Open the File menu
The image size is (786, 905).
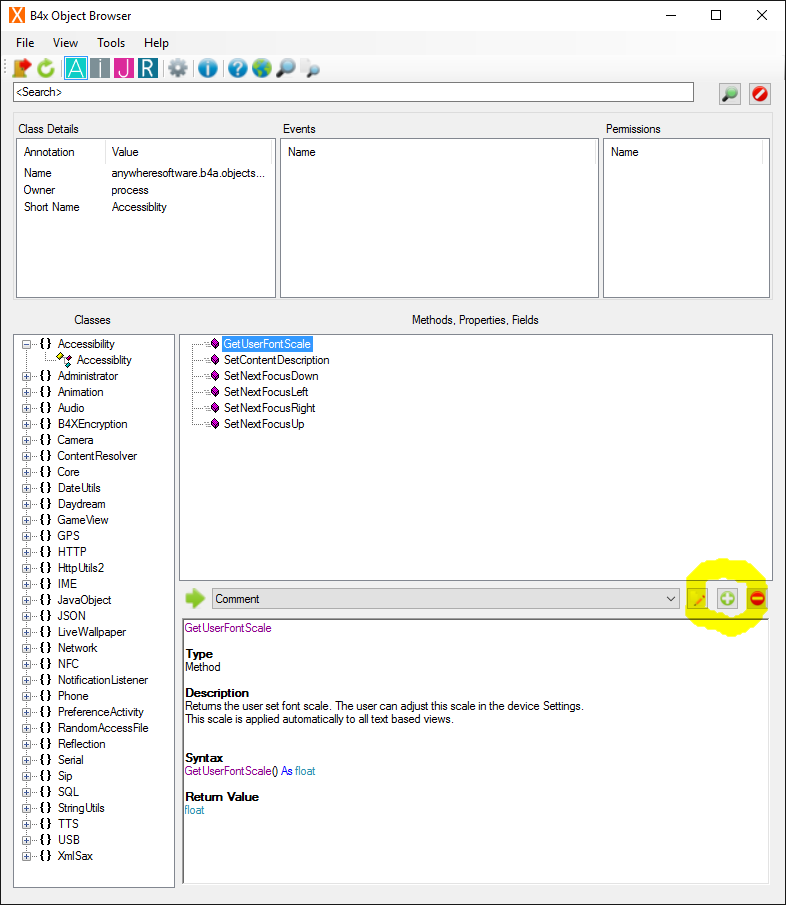[x=25, y=43]
